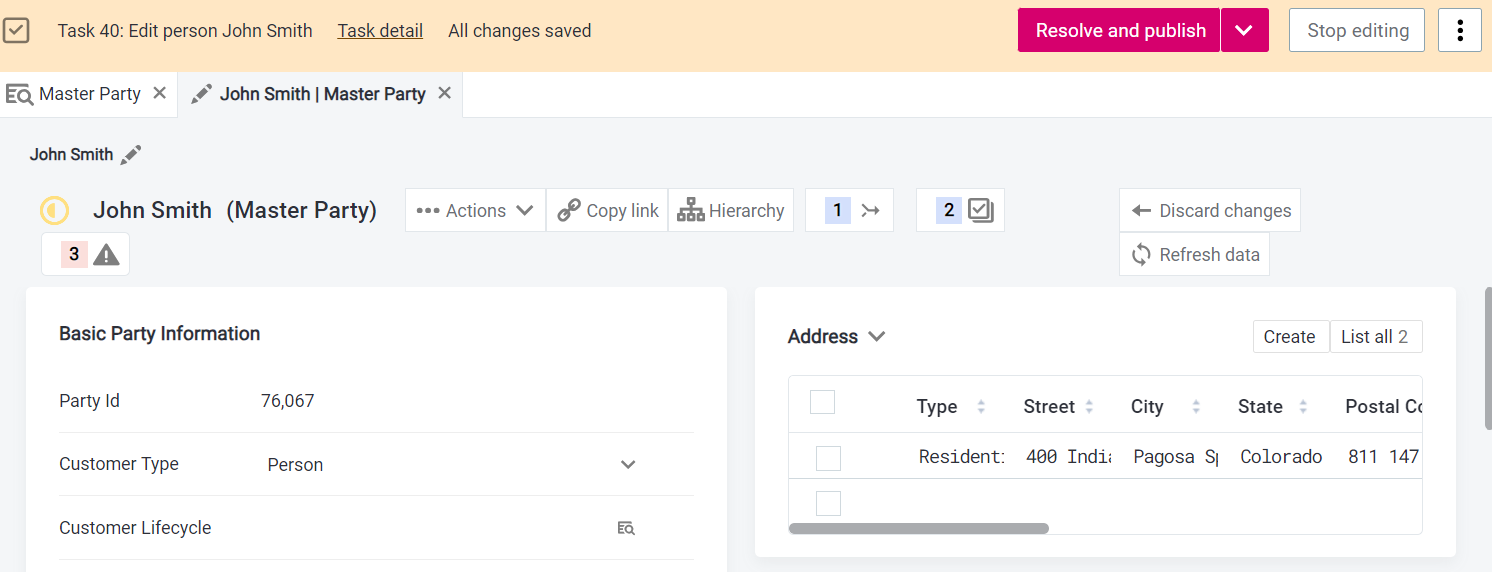Open the tasks badge showing 2
The width and height of the screenshot is (1492, 572).
[x=960, y=211]
